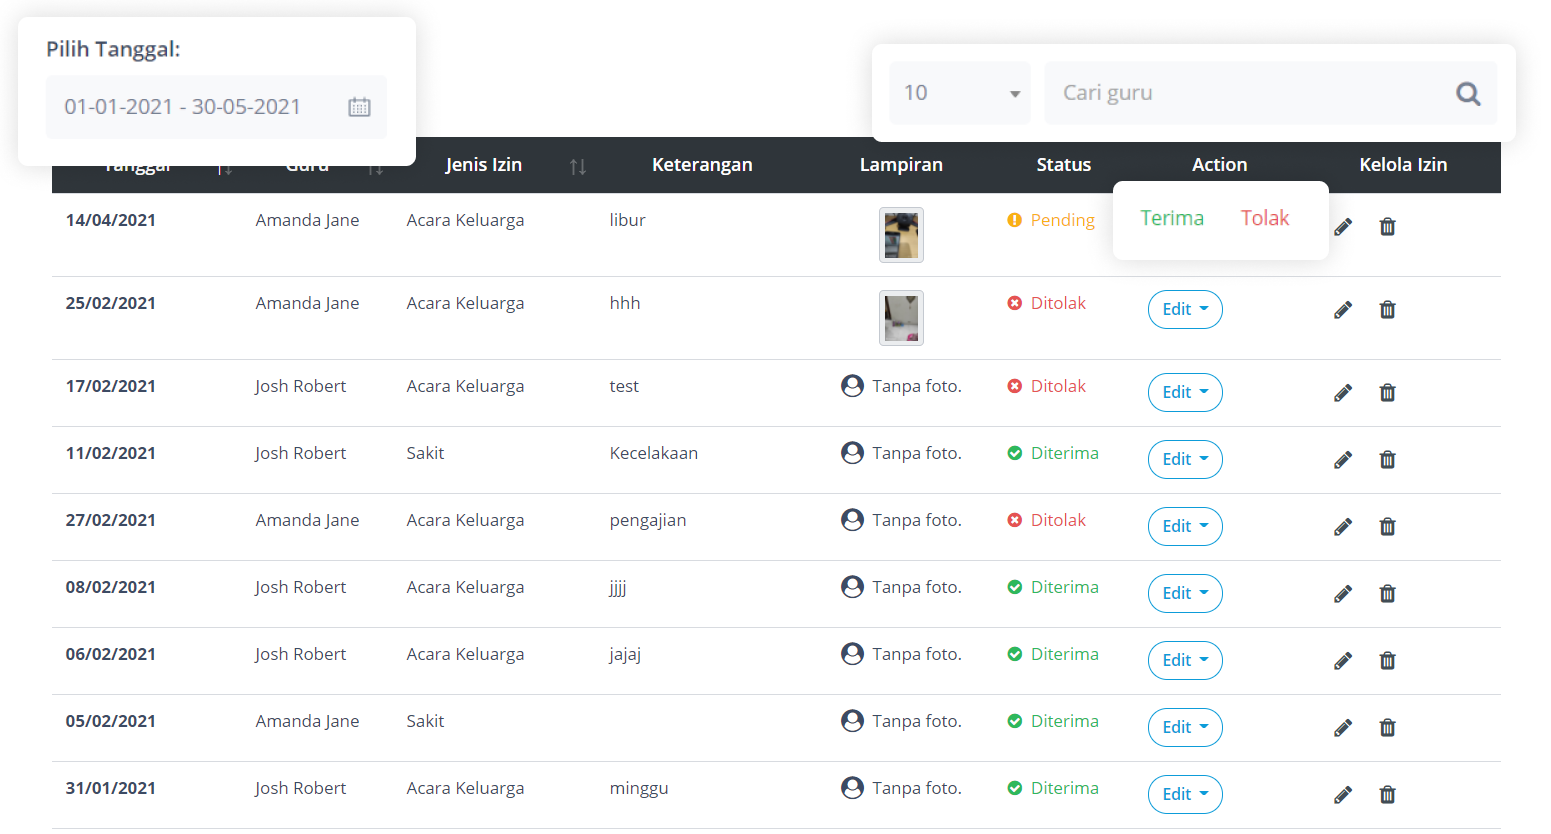Expand Edit dropdown in 05/02/2021 row

(1184, 728)
